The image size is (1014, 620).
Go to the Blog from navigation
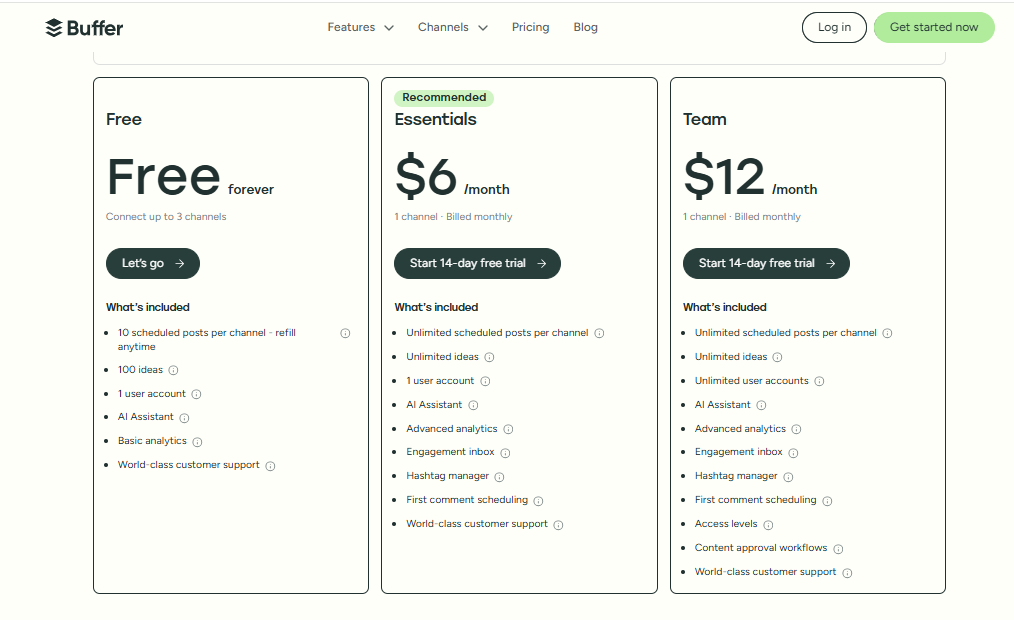585,28
